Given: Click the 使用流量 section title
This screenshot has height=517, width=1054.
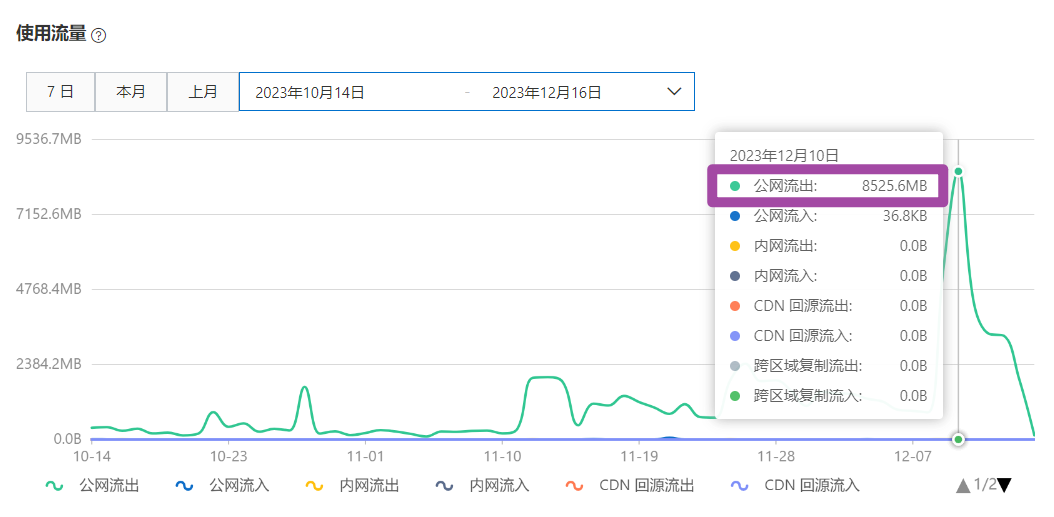Looking at the screenshot, I should (51, 33).
